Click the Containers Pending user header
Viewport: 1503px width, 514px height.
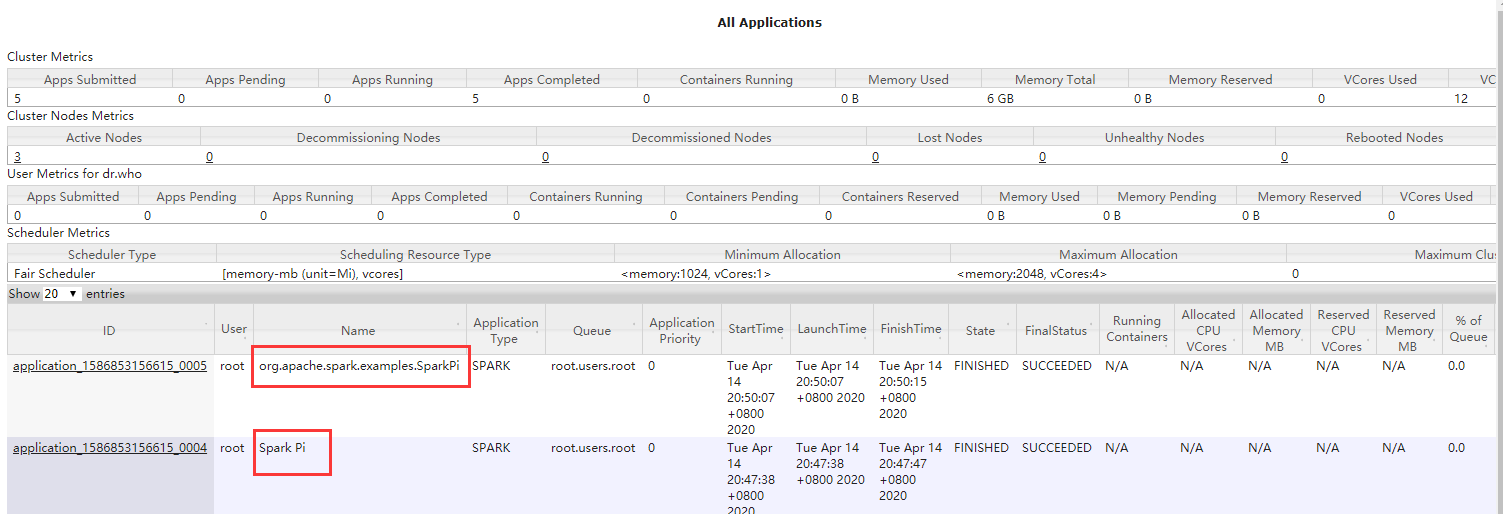coord(742,197)
